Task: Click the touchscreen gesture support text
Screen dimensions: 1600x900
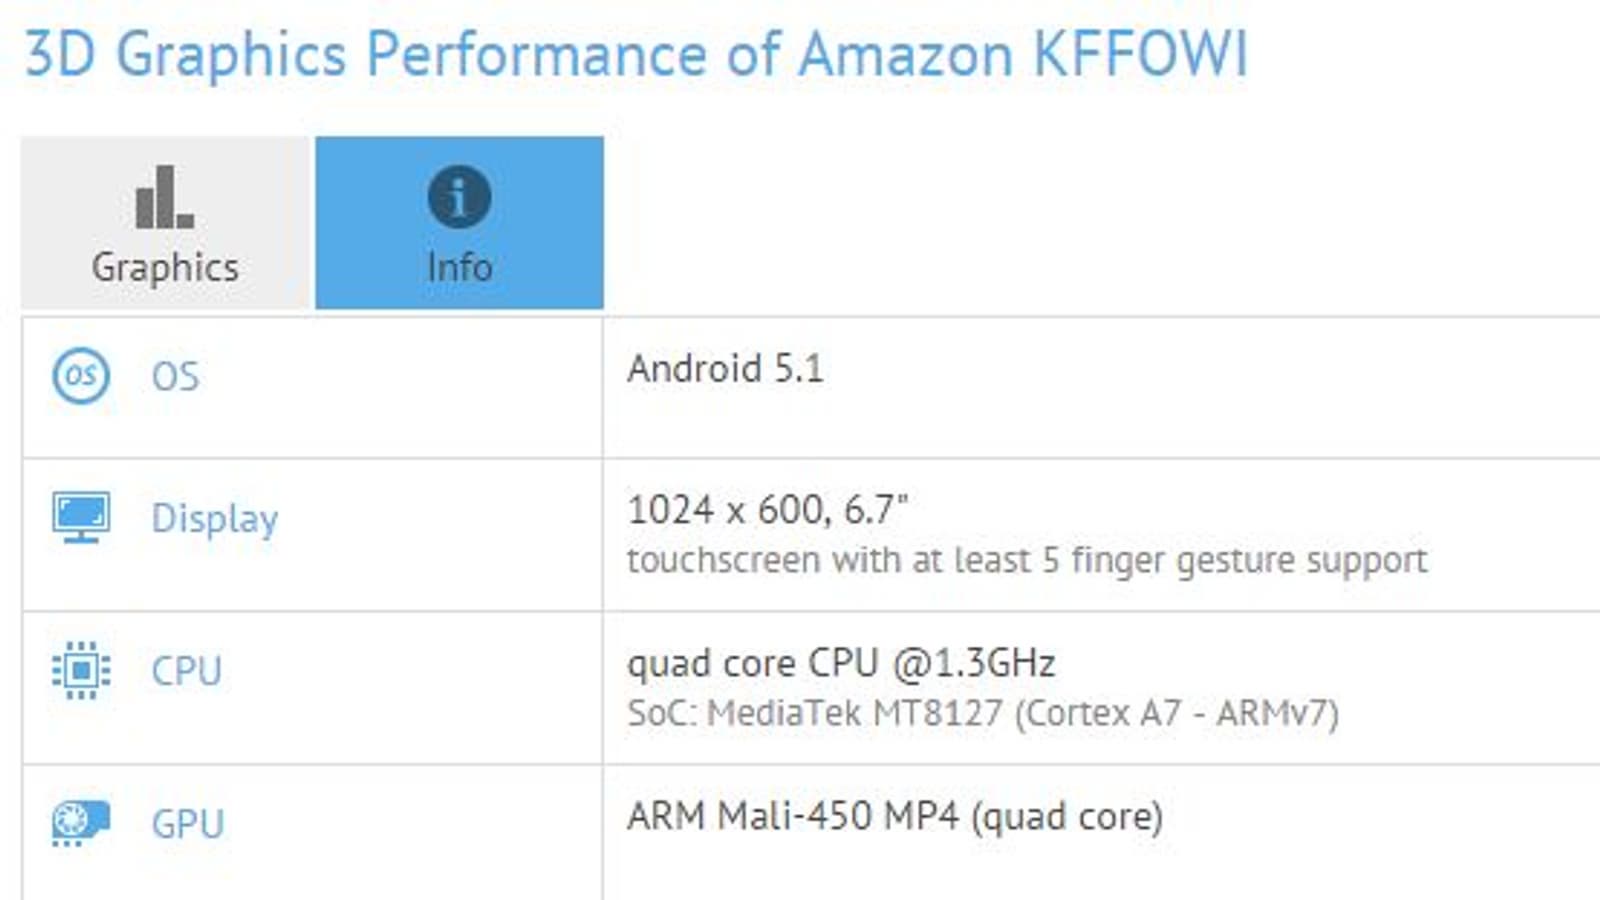Action: [x=1027, y=560]
